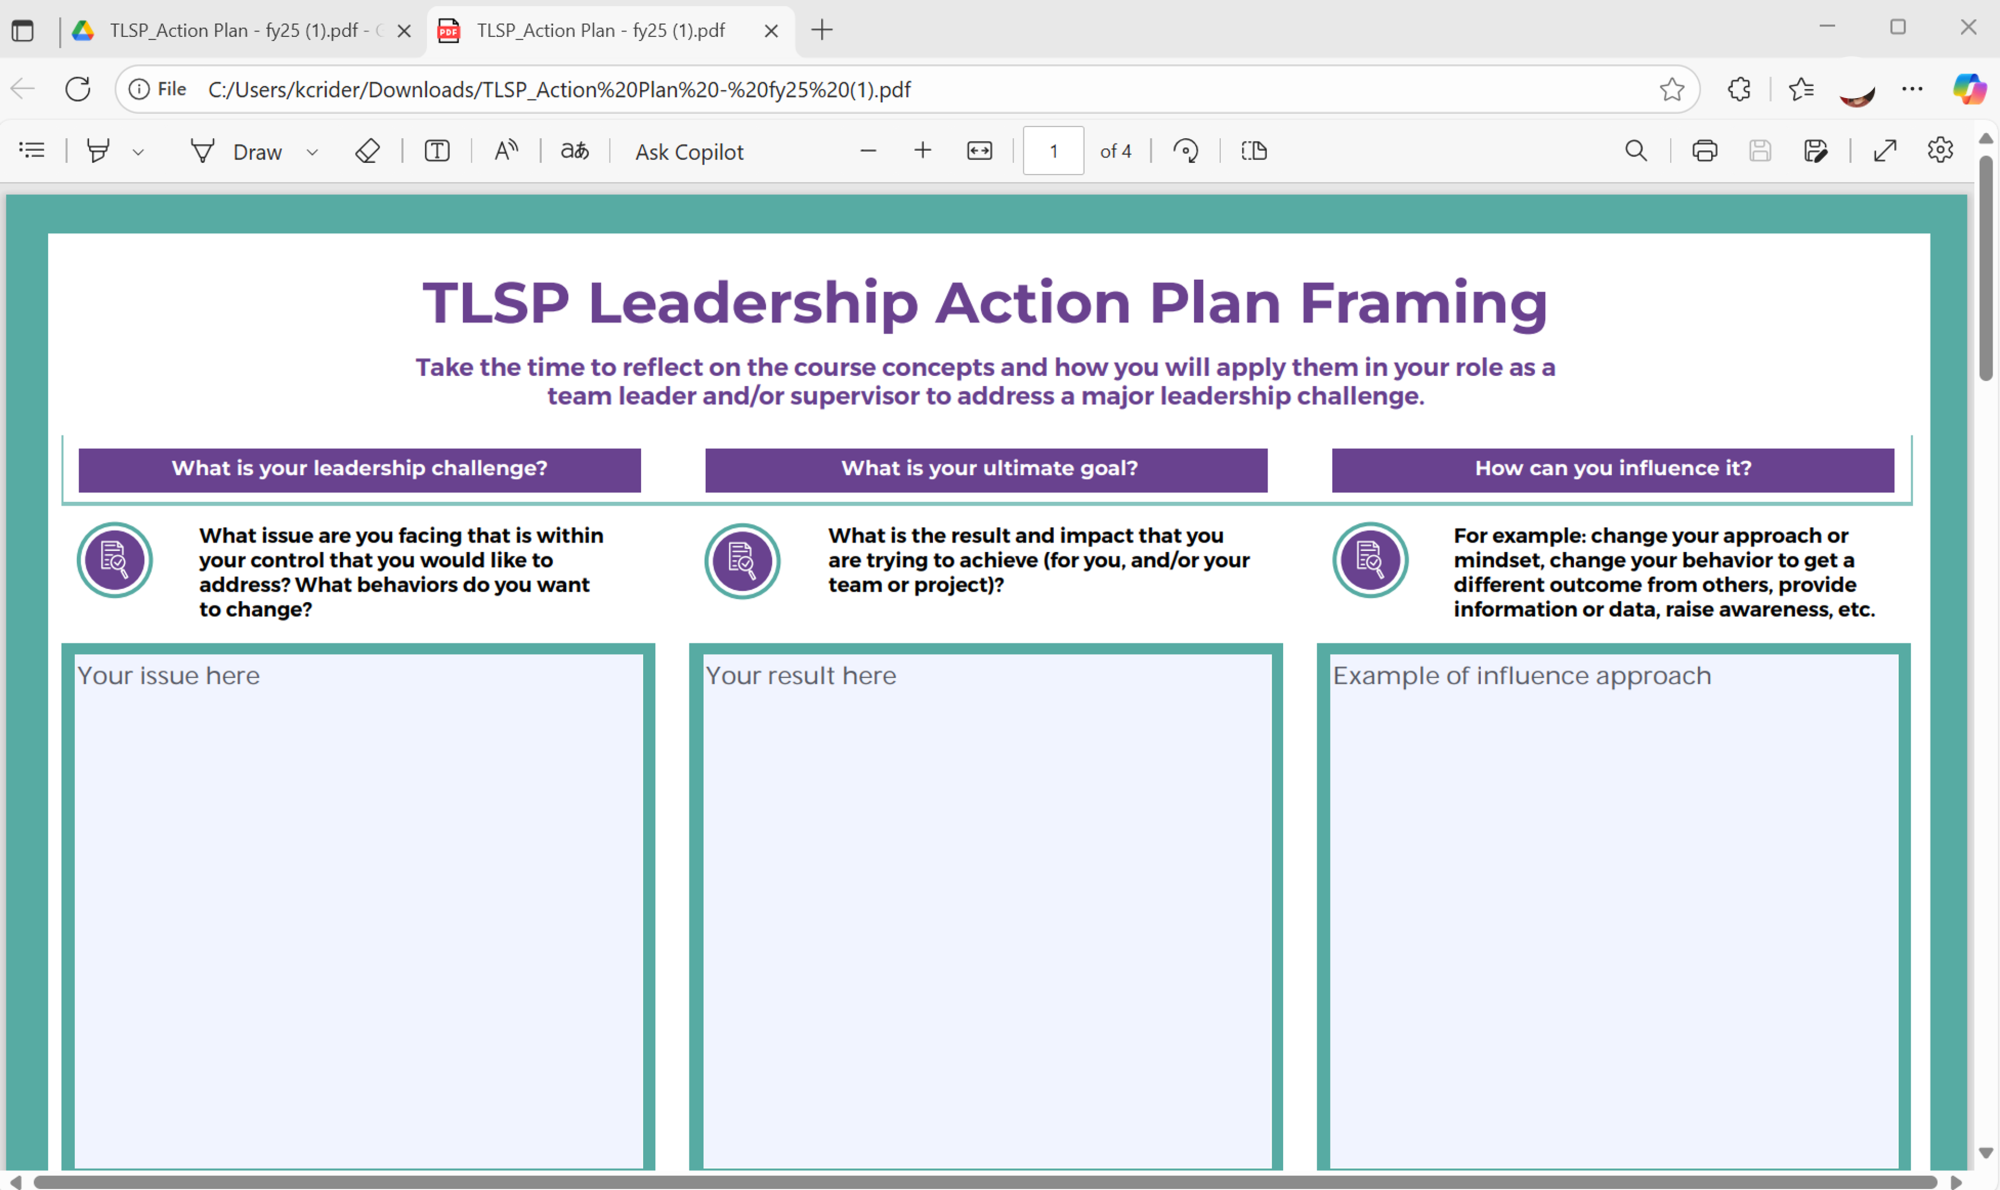
Task: Open browser Settings and more menu
Action: pos(1912,89)
